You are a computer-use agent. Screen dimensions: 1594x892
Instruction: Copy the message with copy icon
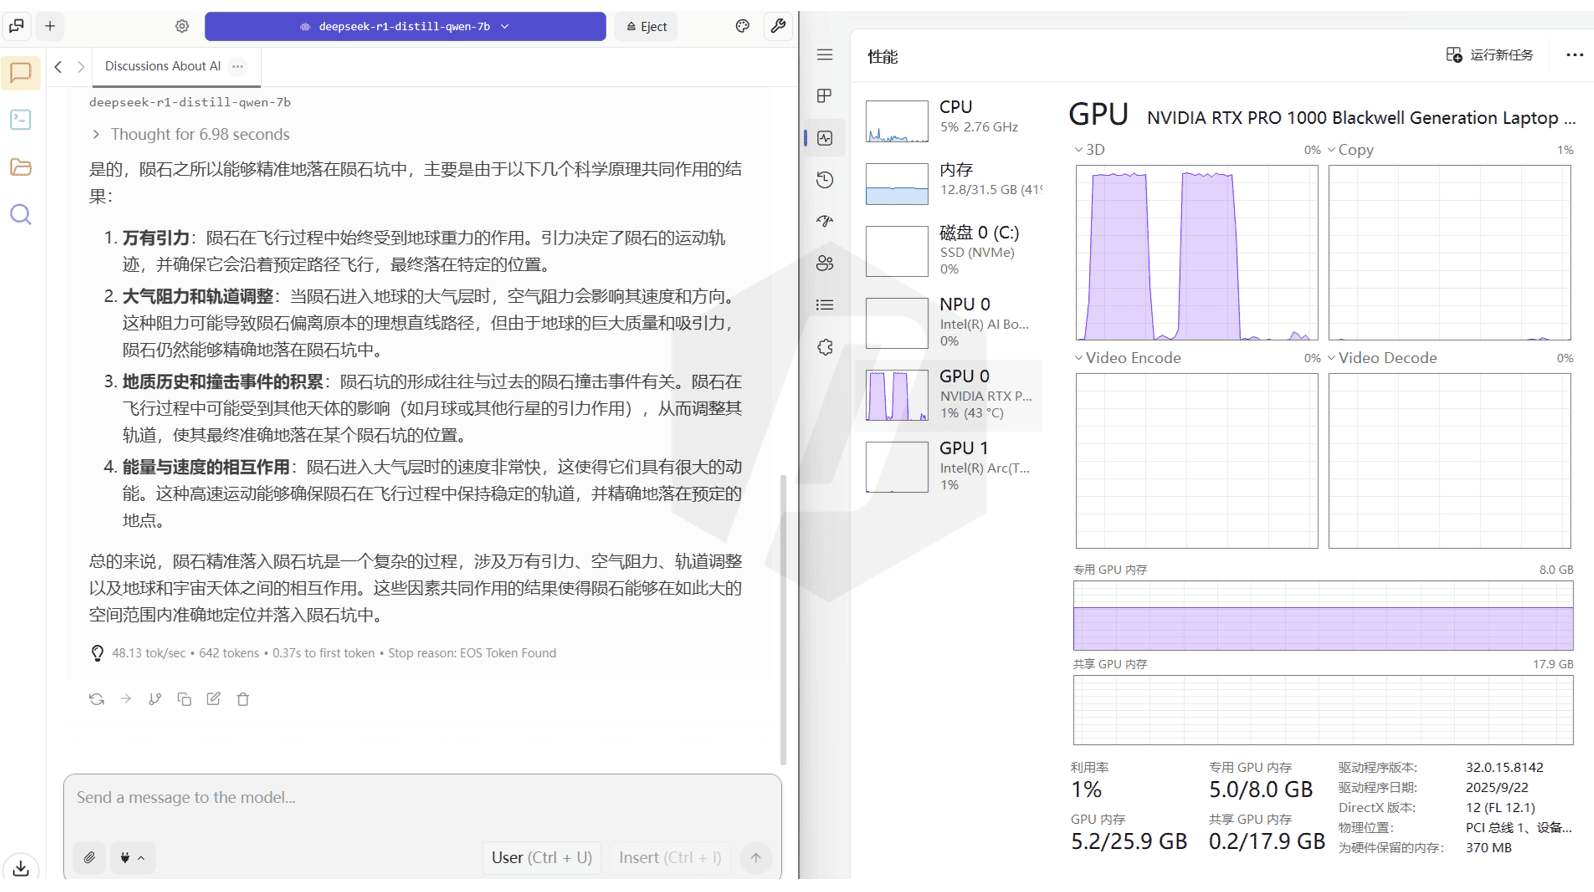pos(184,699)
